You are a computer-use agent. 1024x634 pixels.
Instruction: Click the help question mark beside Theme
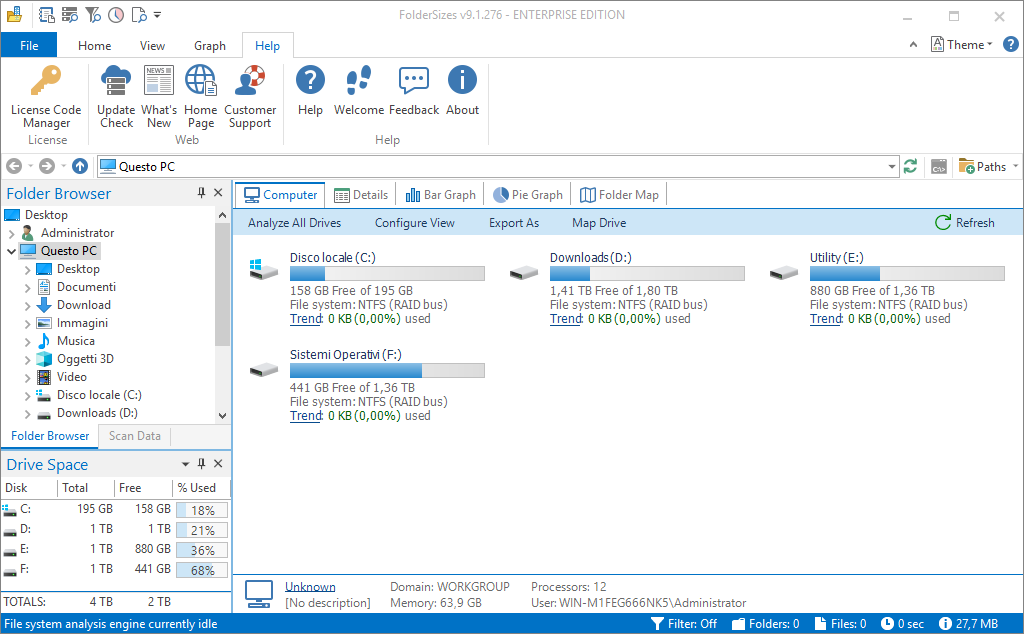tap(1010, 44)
